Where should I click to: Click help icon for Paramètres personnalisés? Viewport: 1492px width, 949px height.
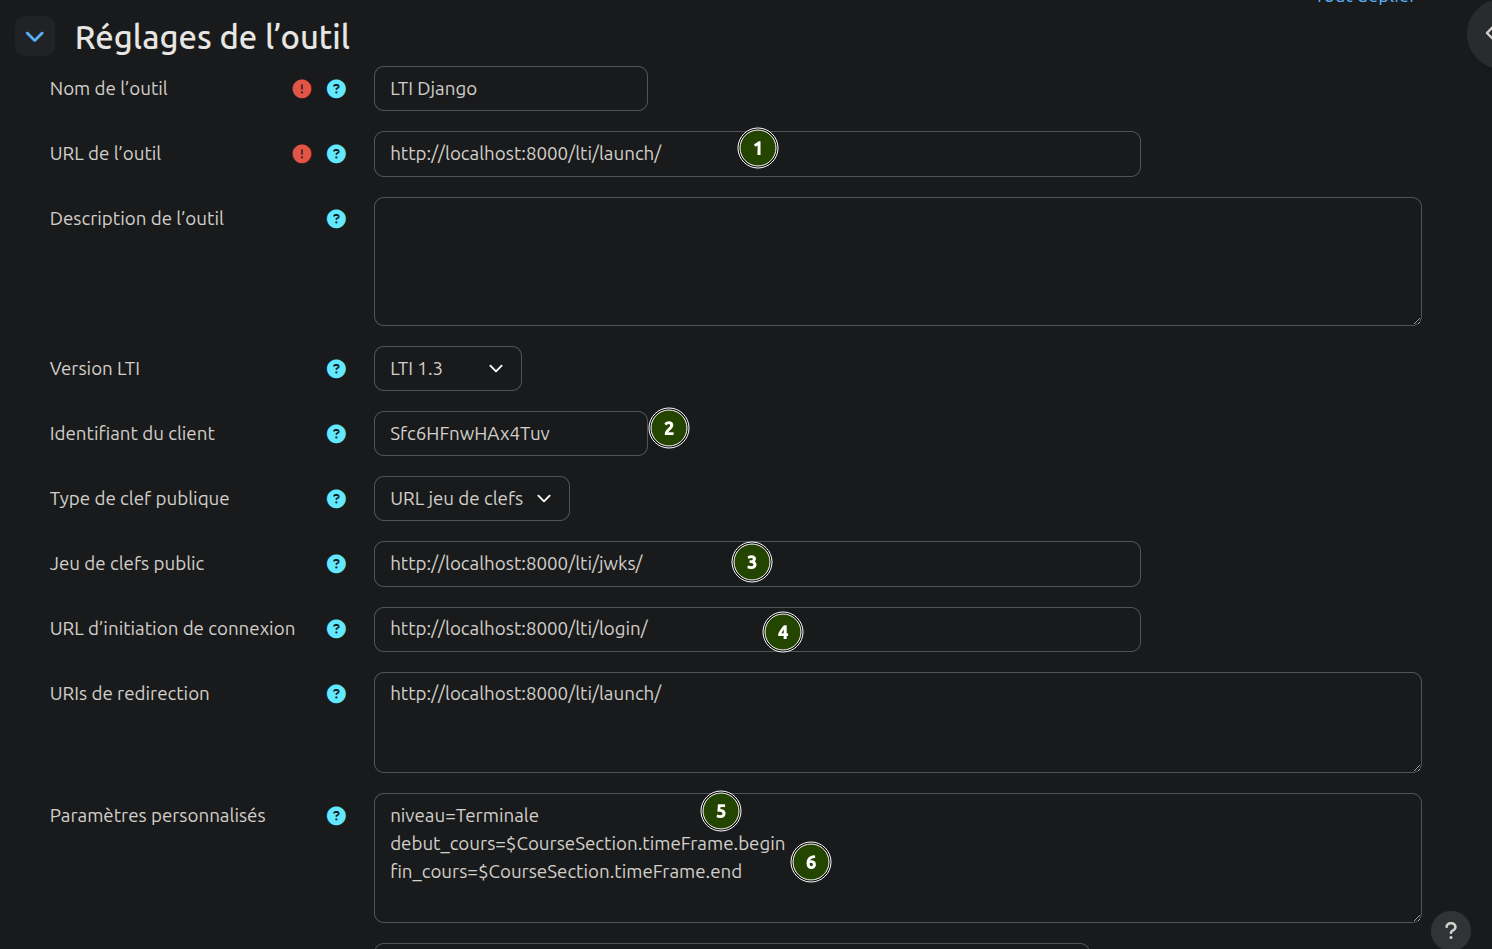tap(336, 816)
